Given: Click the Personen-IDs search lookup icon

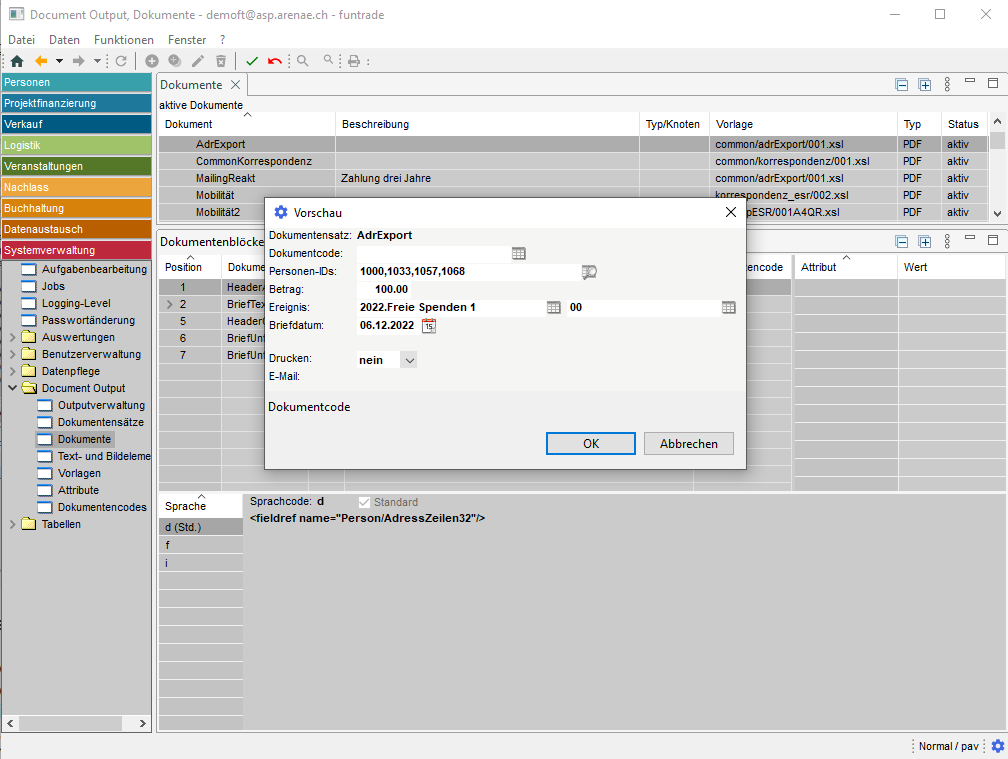Looking at the screenshot, I should tap(589, 271).
